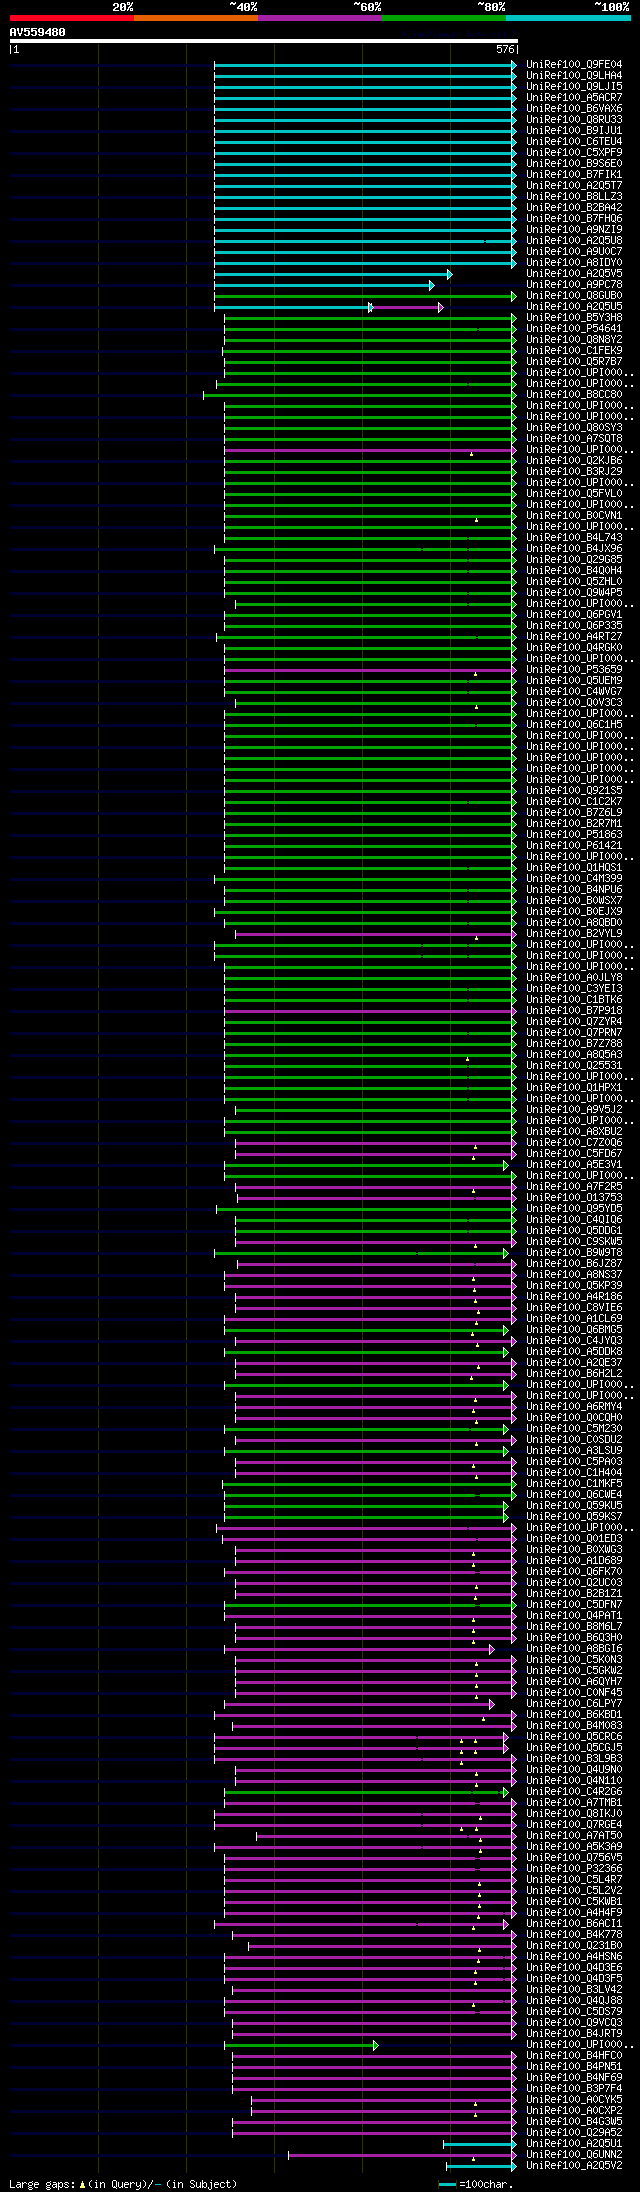Select hit label UniRef100_A2Q5V5
Viewport: 640px width, 2192px height.
pos(574,274)
